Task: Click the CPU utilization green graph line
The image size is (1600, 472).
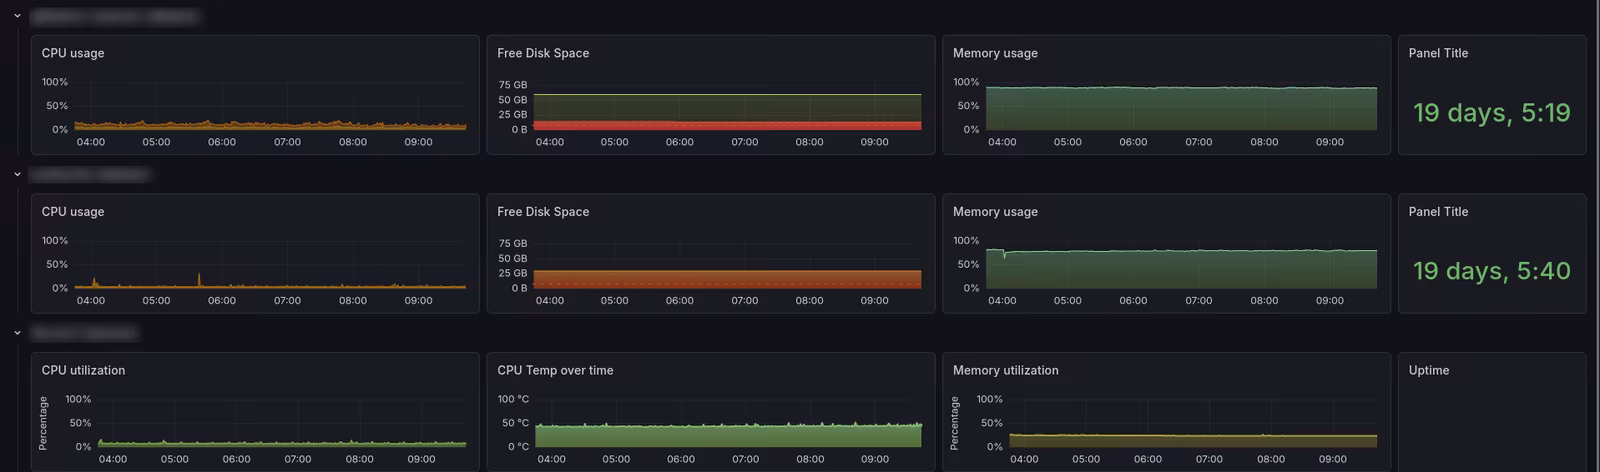Action: 282,443
